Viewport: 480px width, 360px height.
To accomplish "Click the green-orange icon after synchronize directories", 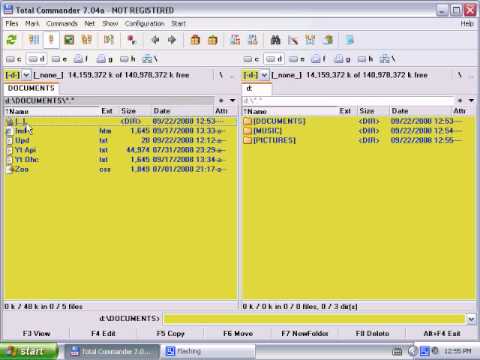I will [328, 40].
